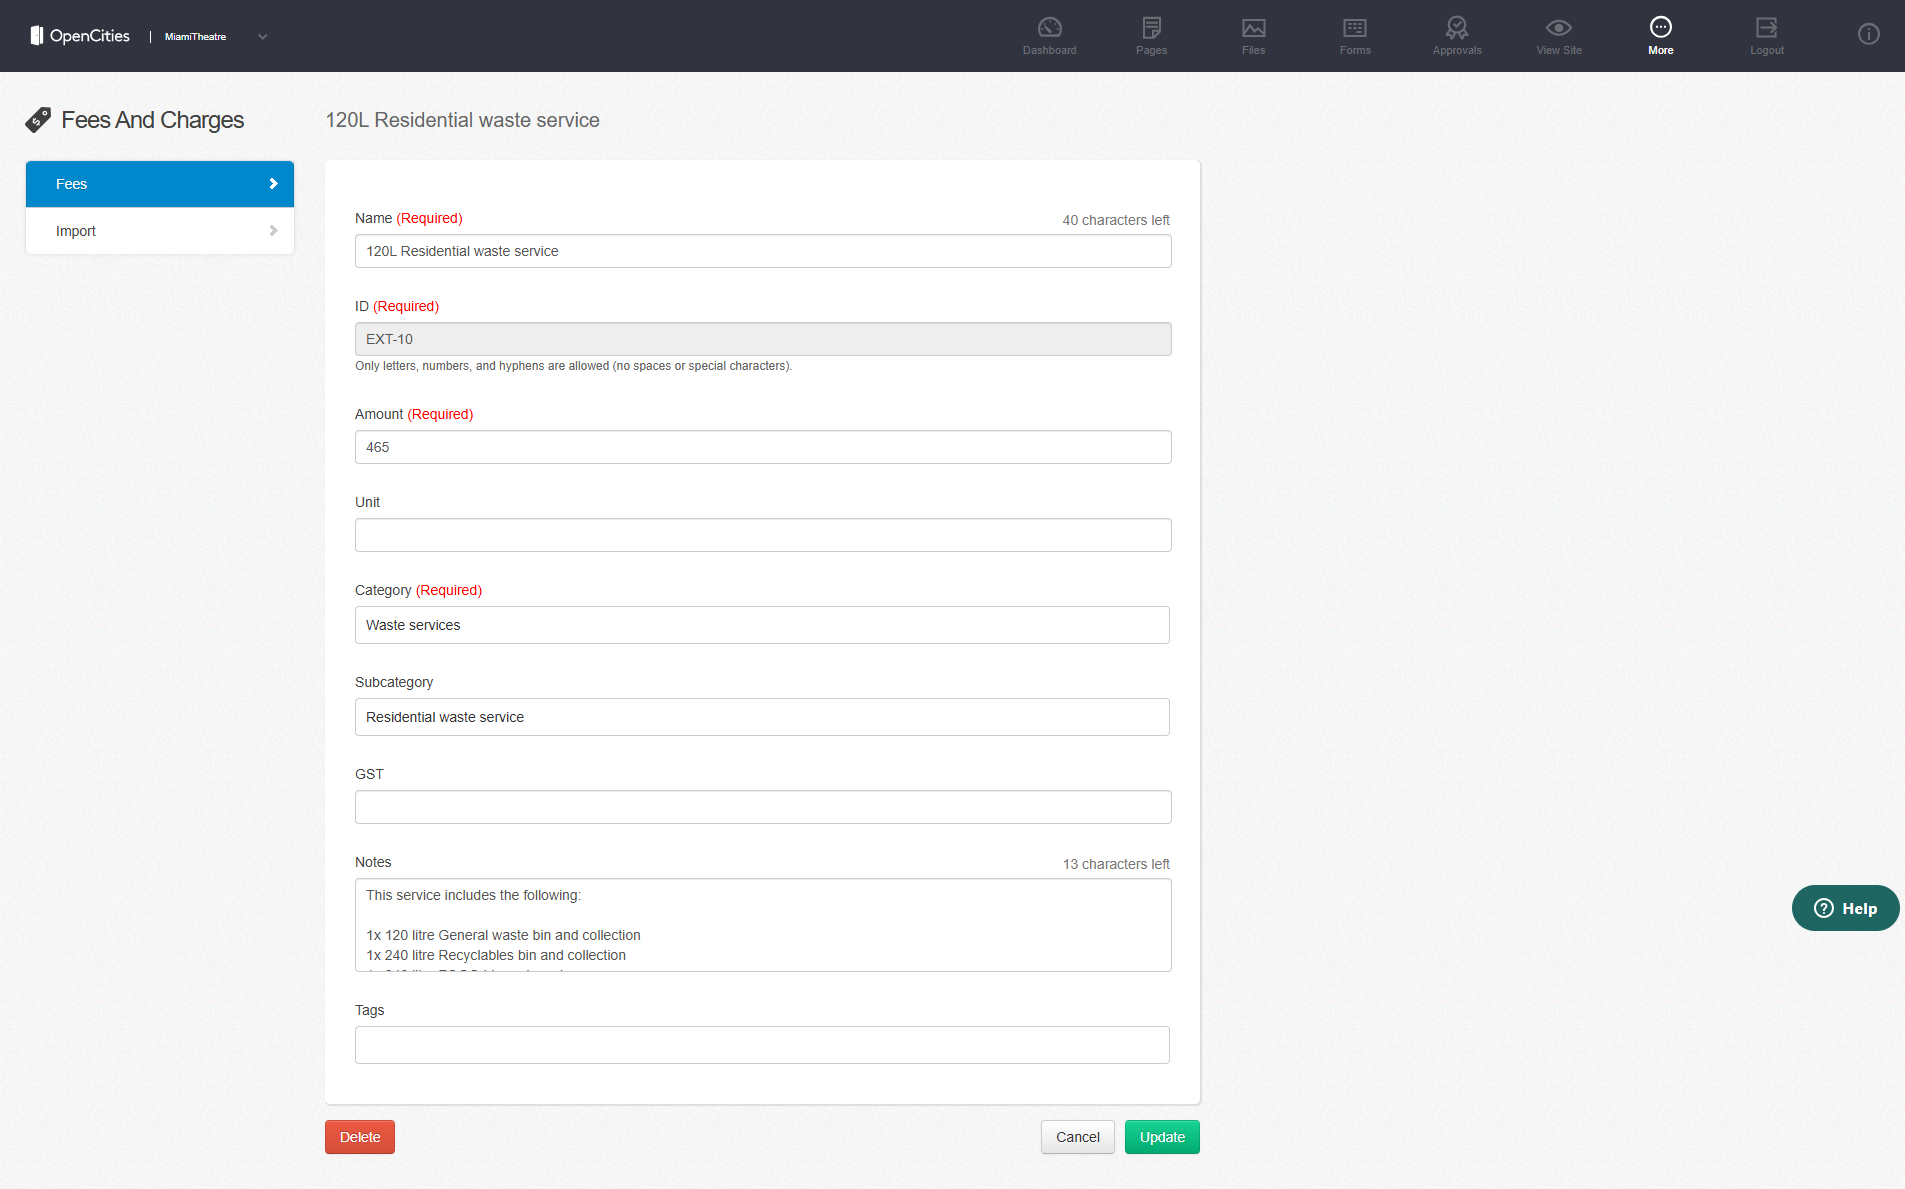Open the Subcategory field Residential waste service

(x=762, y=717)
